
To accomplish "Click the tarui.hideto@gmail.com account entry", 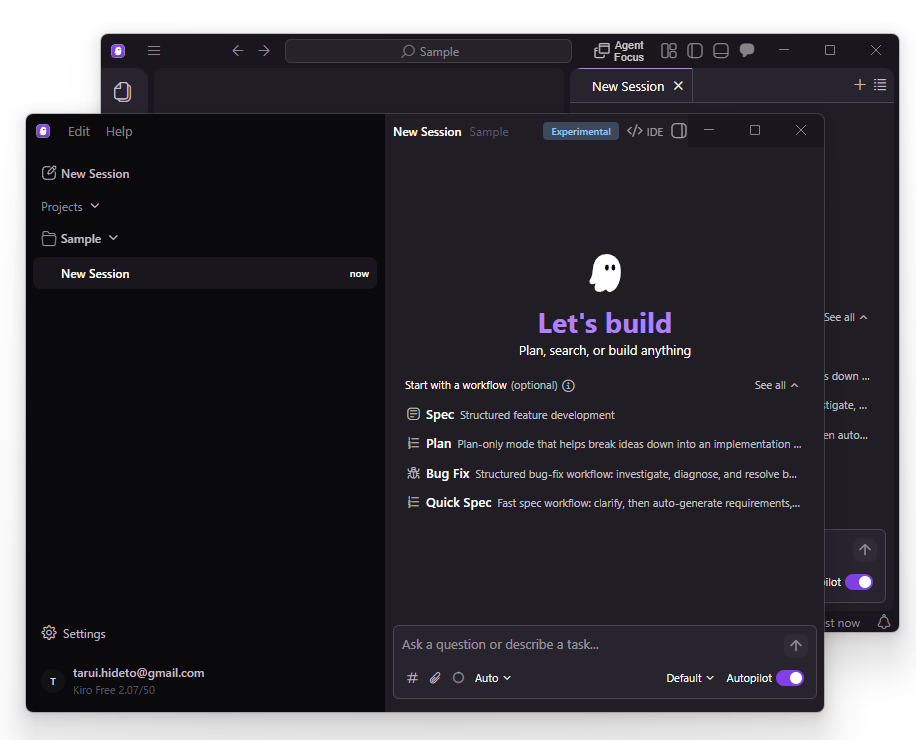I will click(138, 673).
